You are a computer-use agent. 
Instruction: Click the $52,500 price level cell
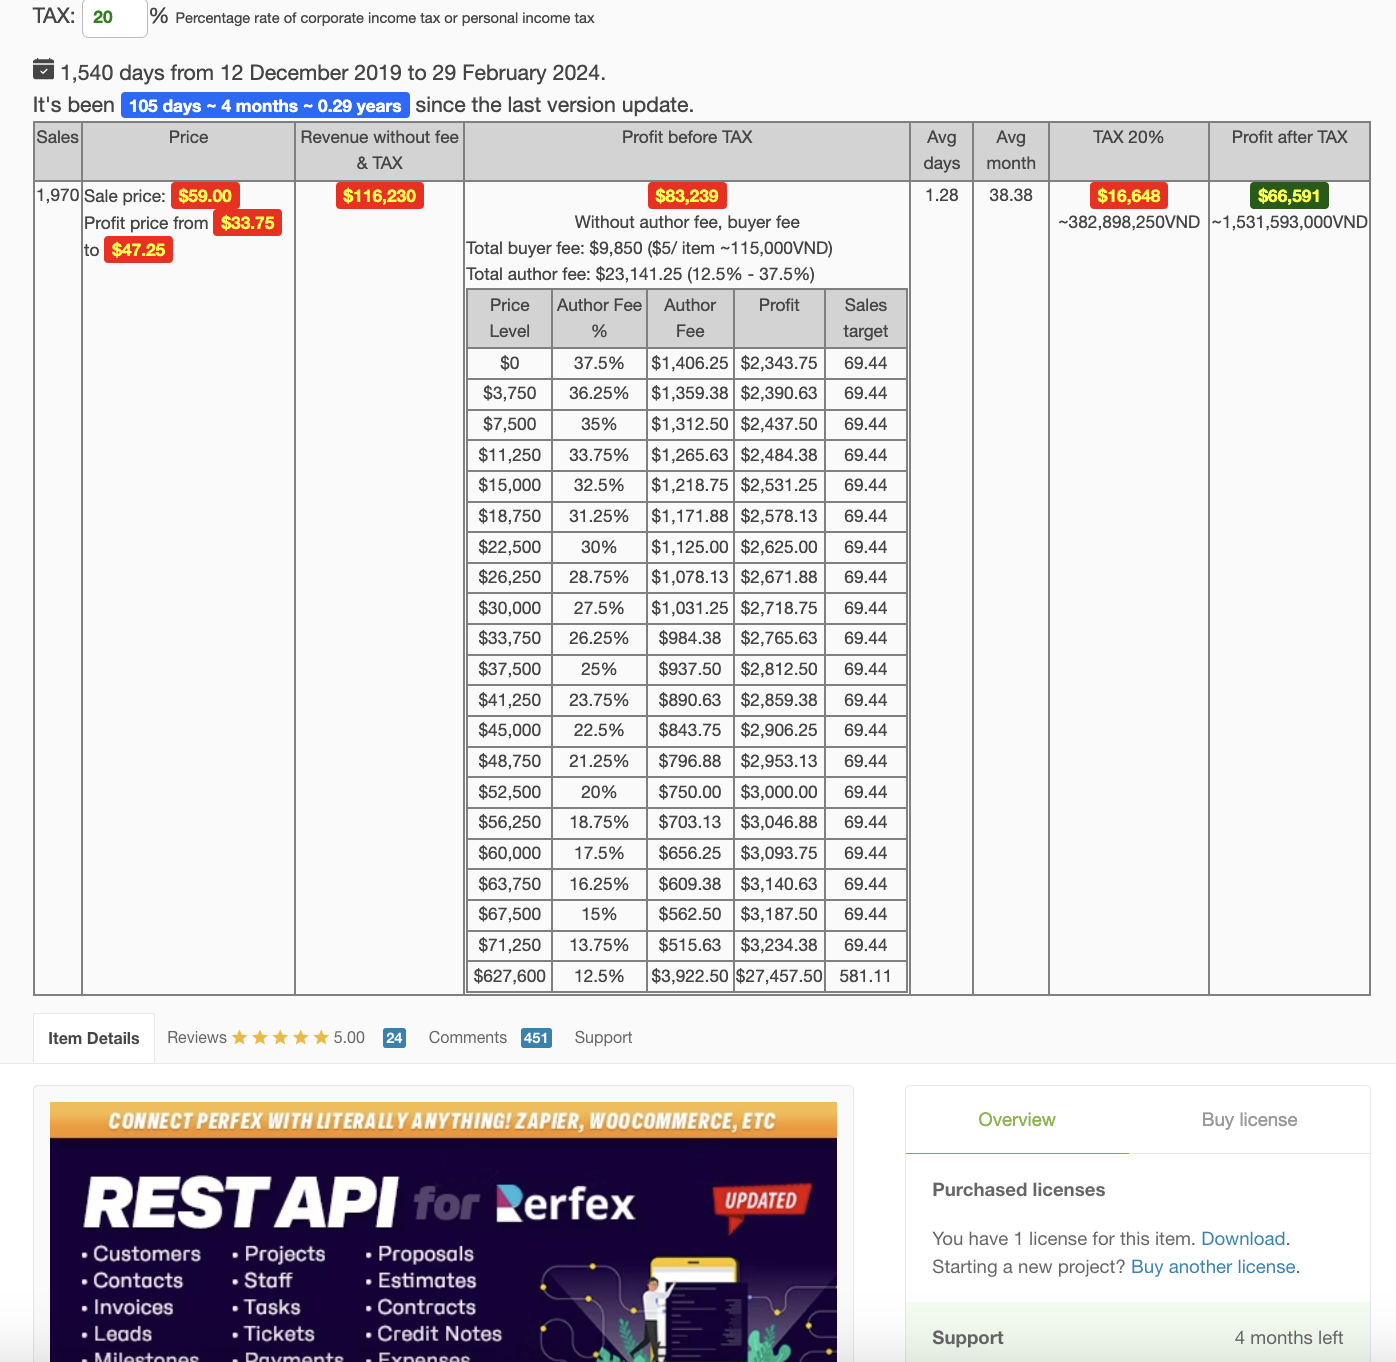pyautogui.click(x=509, y=792)
